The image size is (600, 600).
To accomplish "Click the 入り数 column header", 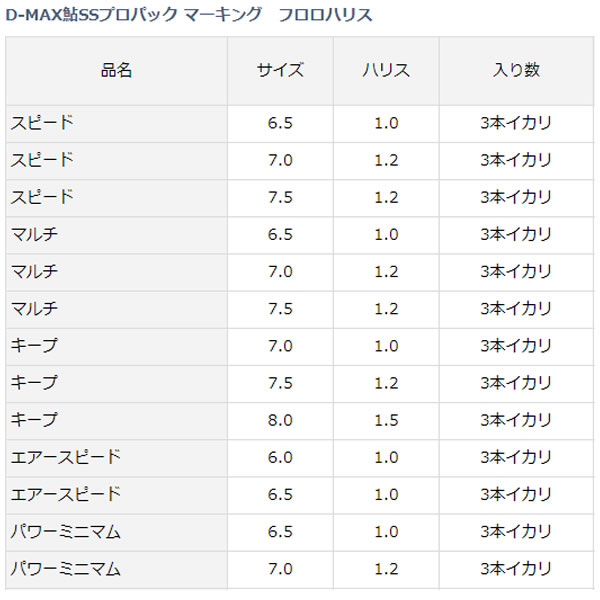I will coord(516,70).
